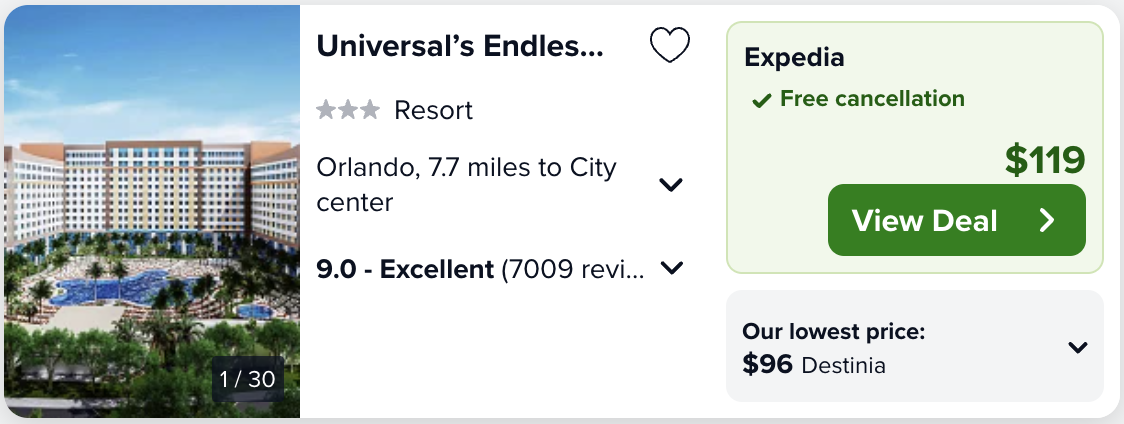The image size is (1124, 424).
Task: Open the View Deal button
Action: coord(956,220)
